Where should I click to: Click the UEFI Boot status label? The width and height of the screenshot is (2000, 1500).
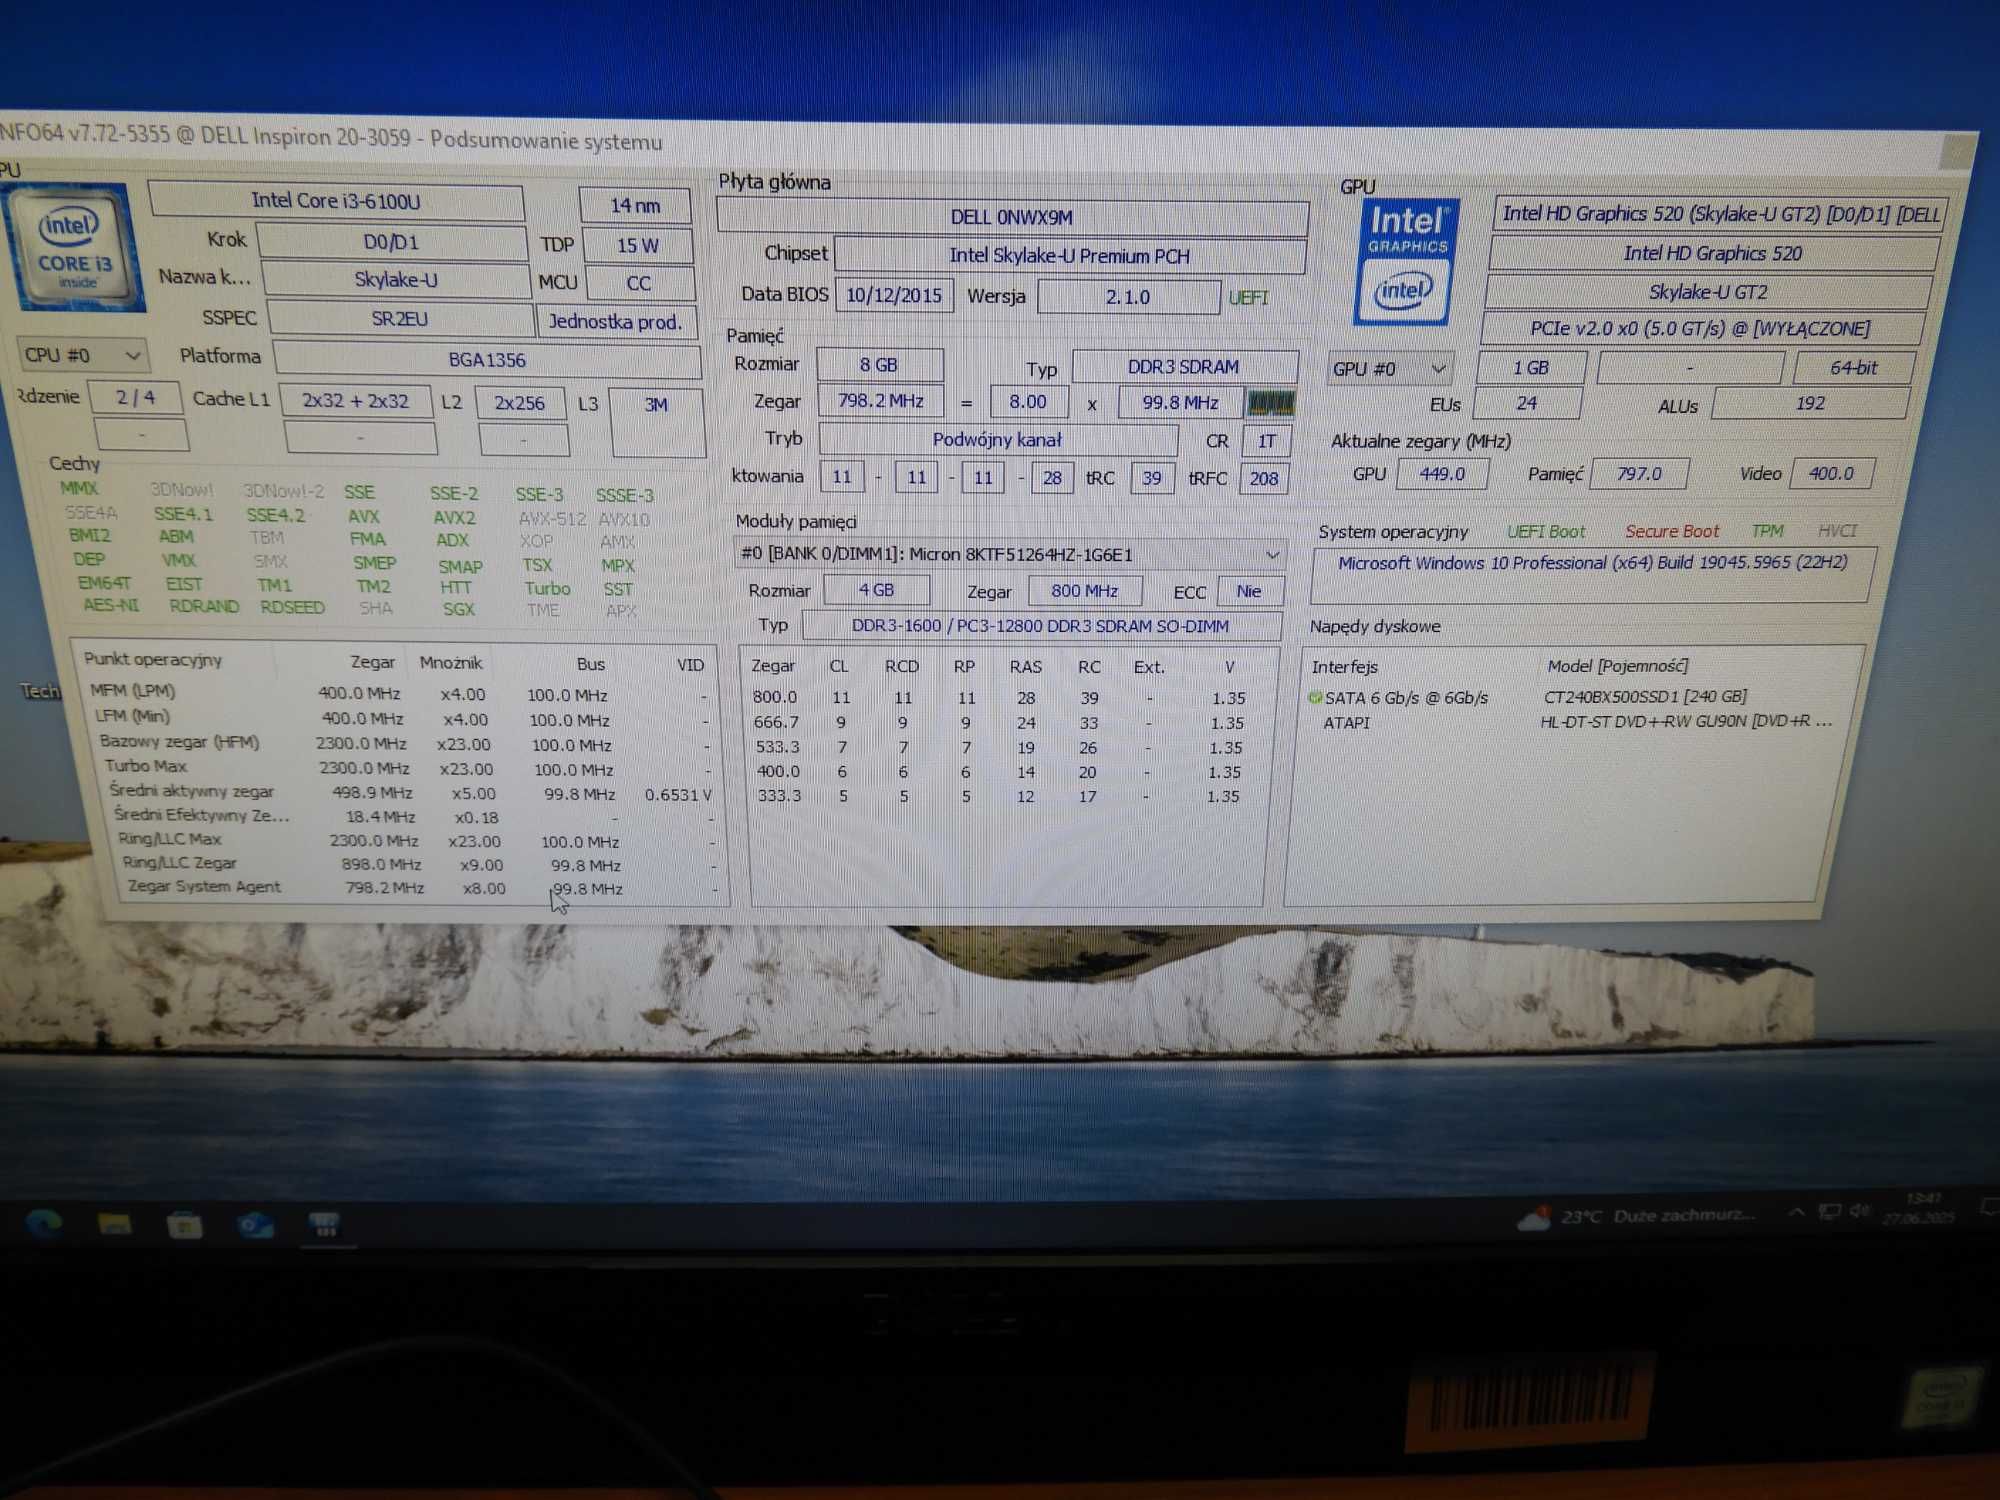(1546, 532)
